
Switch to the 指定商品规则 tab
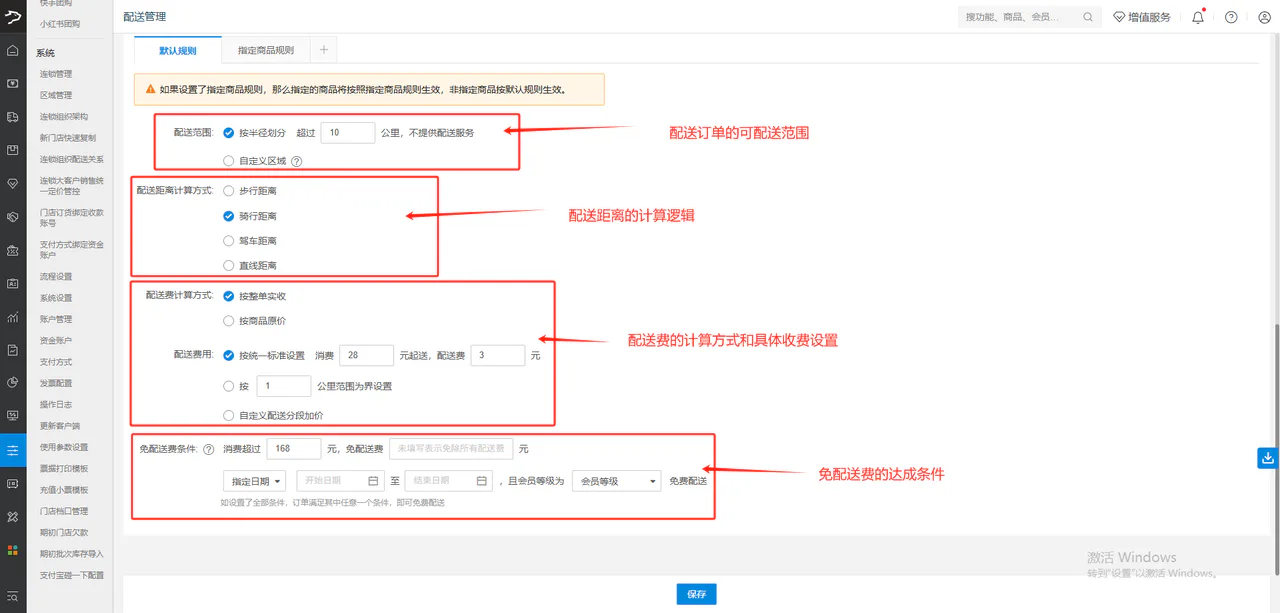pos(266,49)
